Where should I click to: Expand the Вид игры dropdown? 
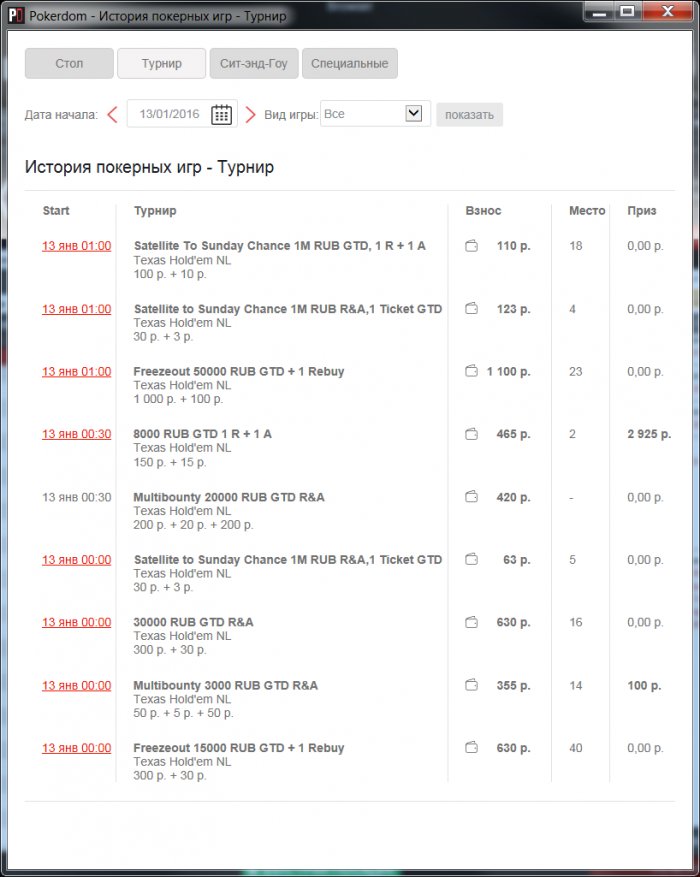click(414, 114)
